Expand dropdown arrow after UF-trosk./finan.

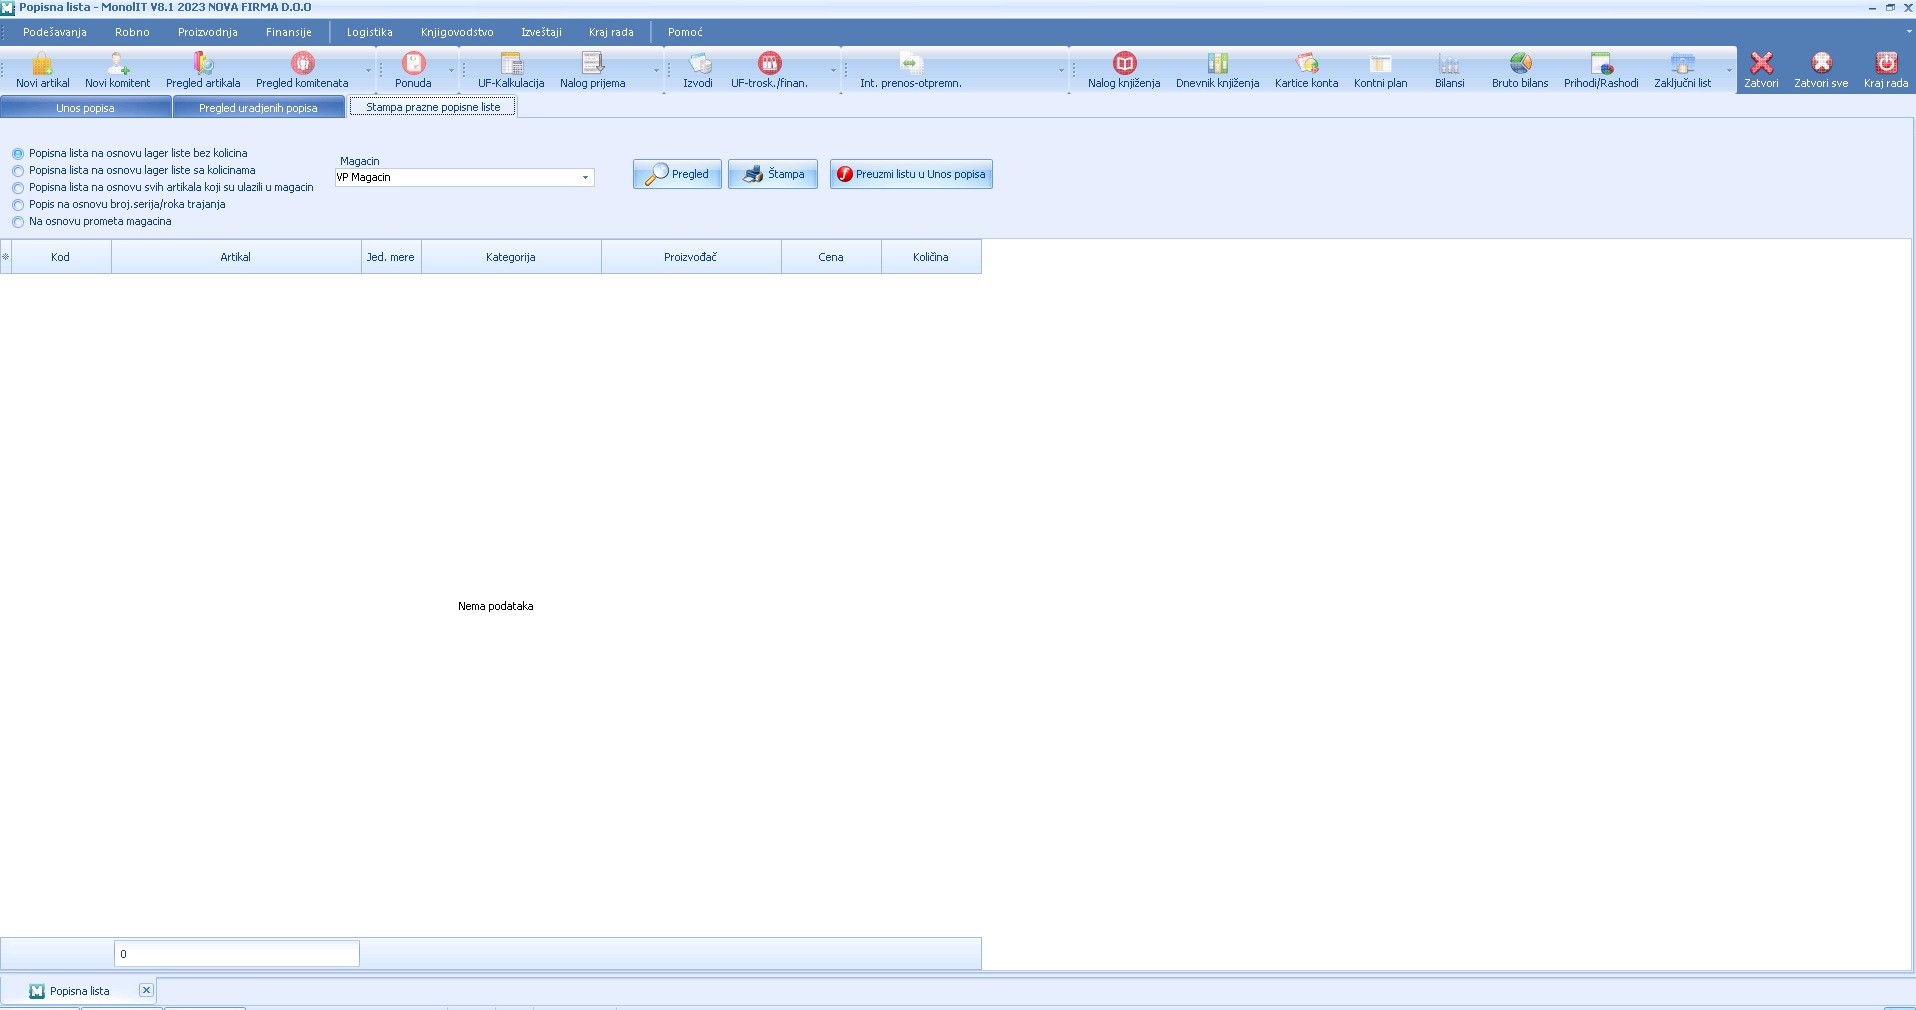(833, 70)
